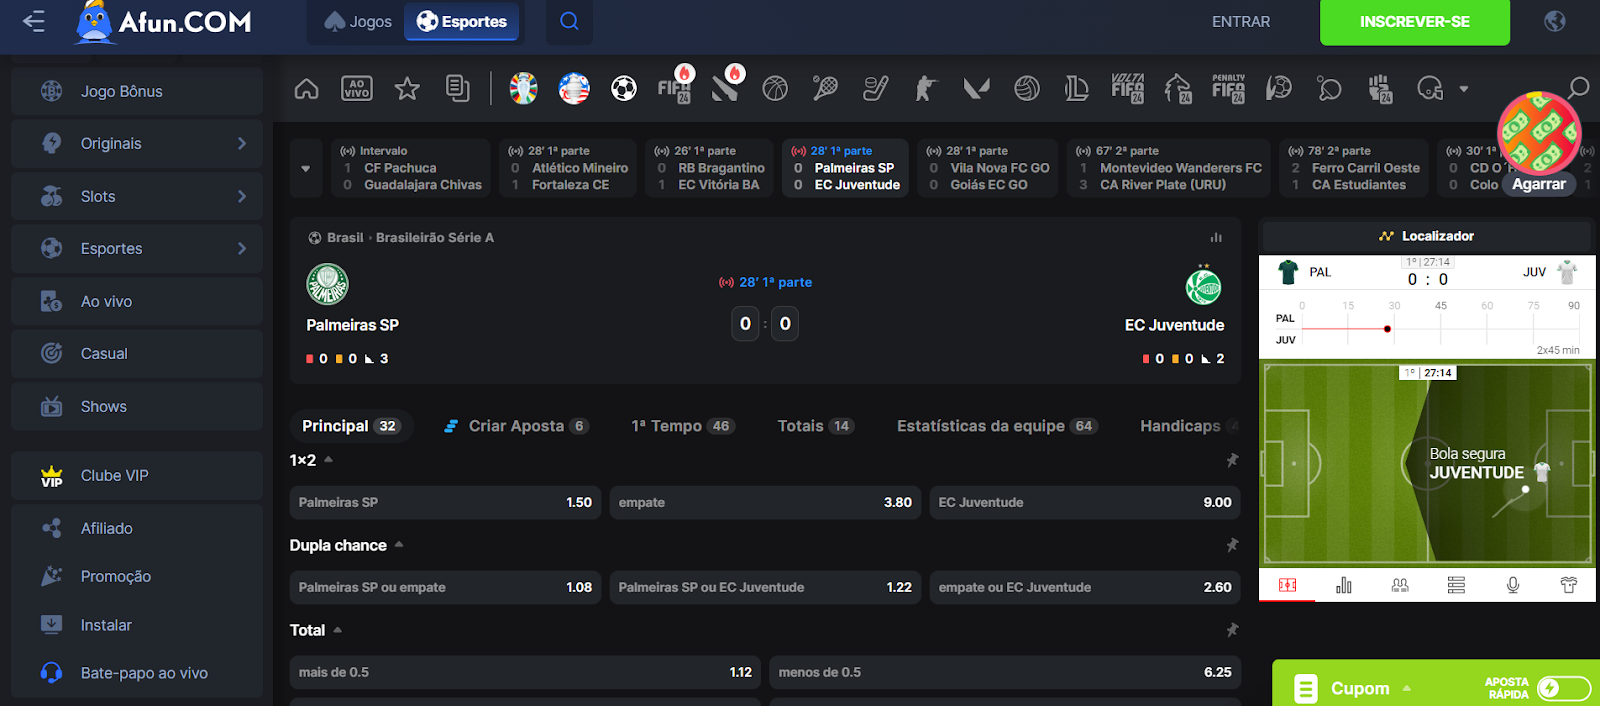The width and height of the screenshot is (1600, 706).
Task: Click the back arrow in the header
Action: [x=34, y=21]
